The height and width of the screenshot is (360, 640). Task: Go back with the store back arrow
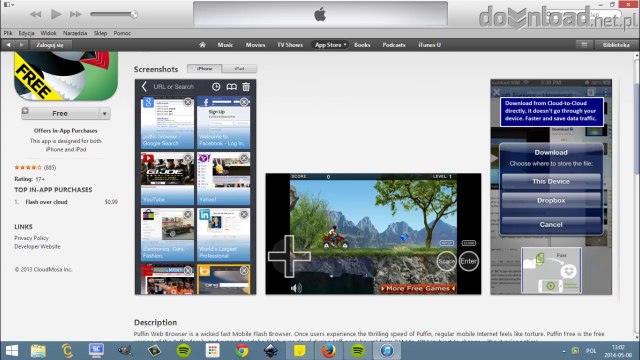pos(8,45)
